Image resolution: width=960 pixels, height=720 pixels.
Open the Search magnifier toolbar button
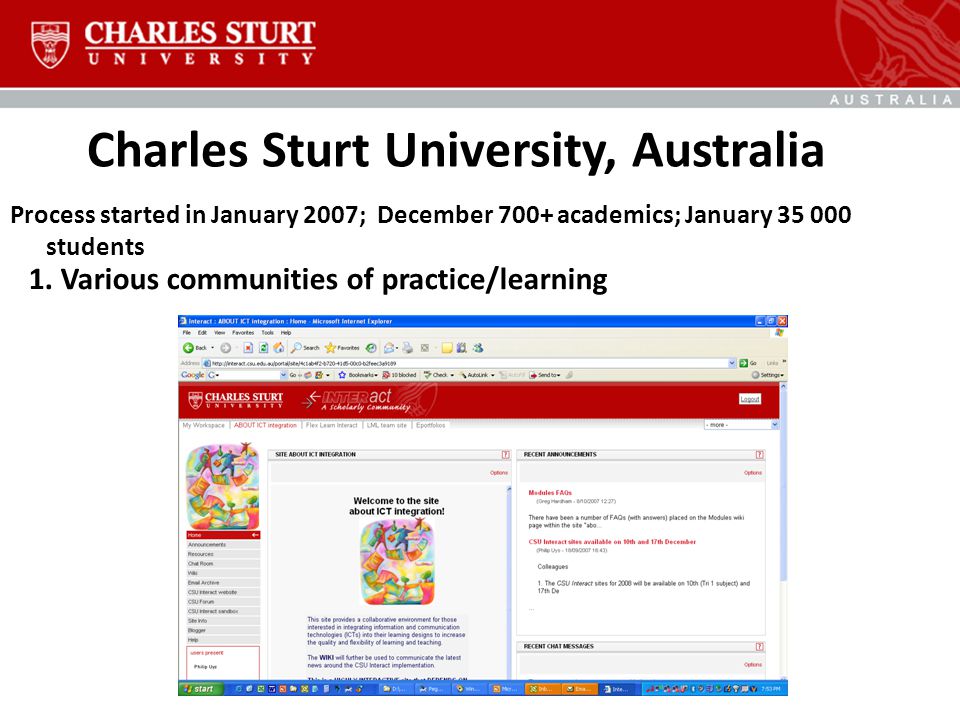click(x=306, y=348)
